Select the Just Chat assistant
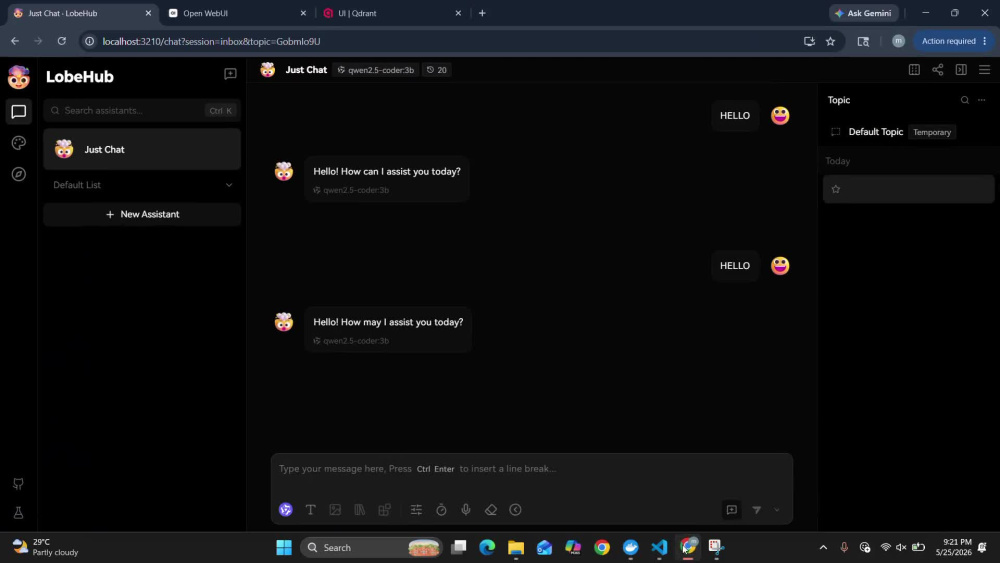The height and width of the screenshot is (563, 1000). point(142,149)
